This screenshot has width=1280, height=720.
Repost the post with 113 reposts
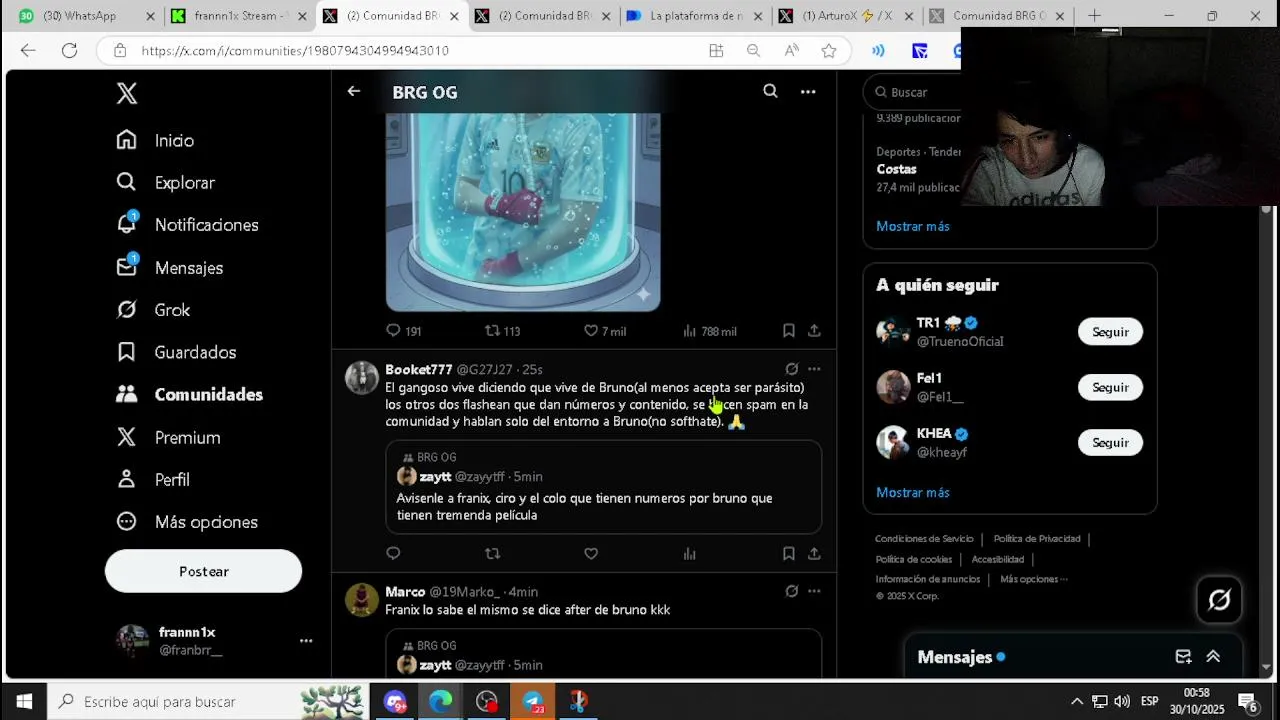[x=502, y=331]
